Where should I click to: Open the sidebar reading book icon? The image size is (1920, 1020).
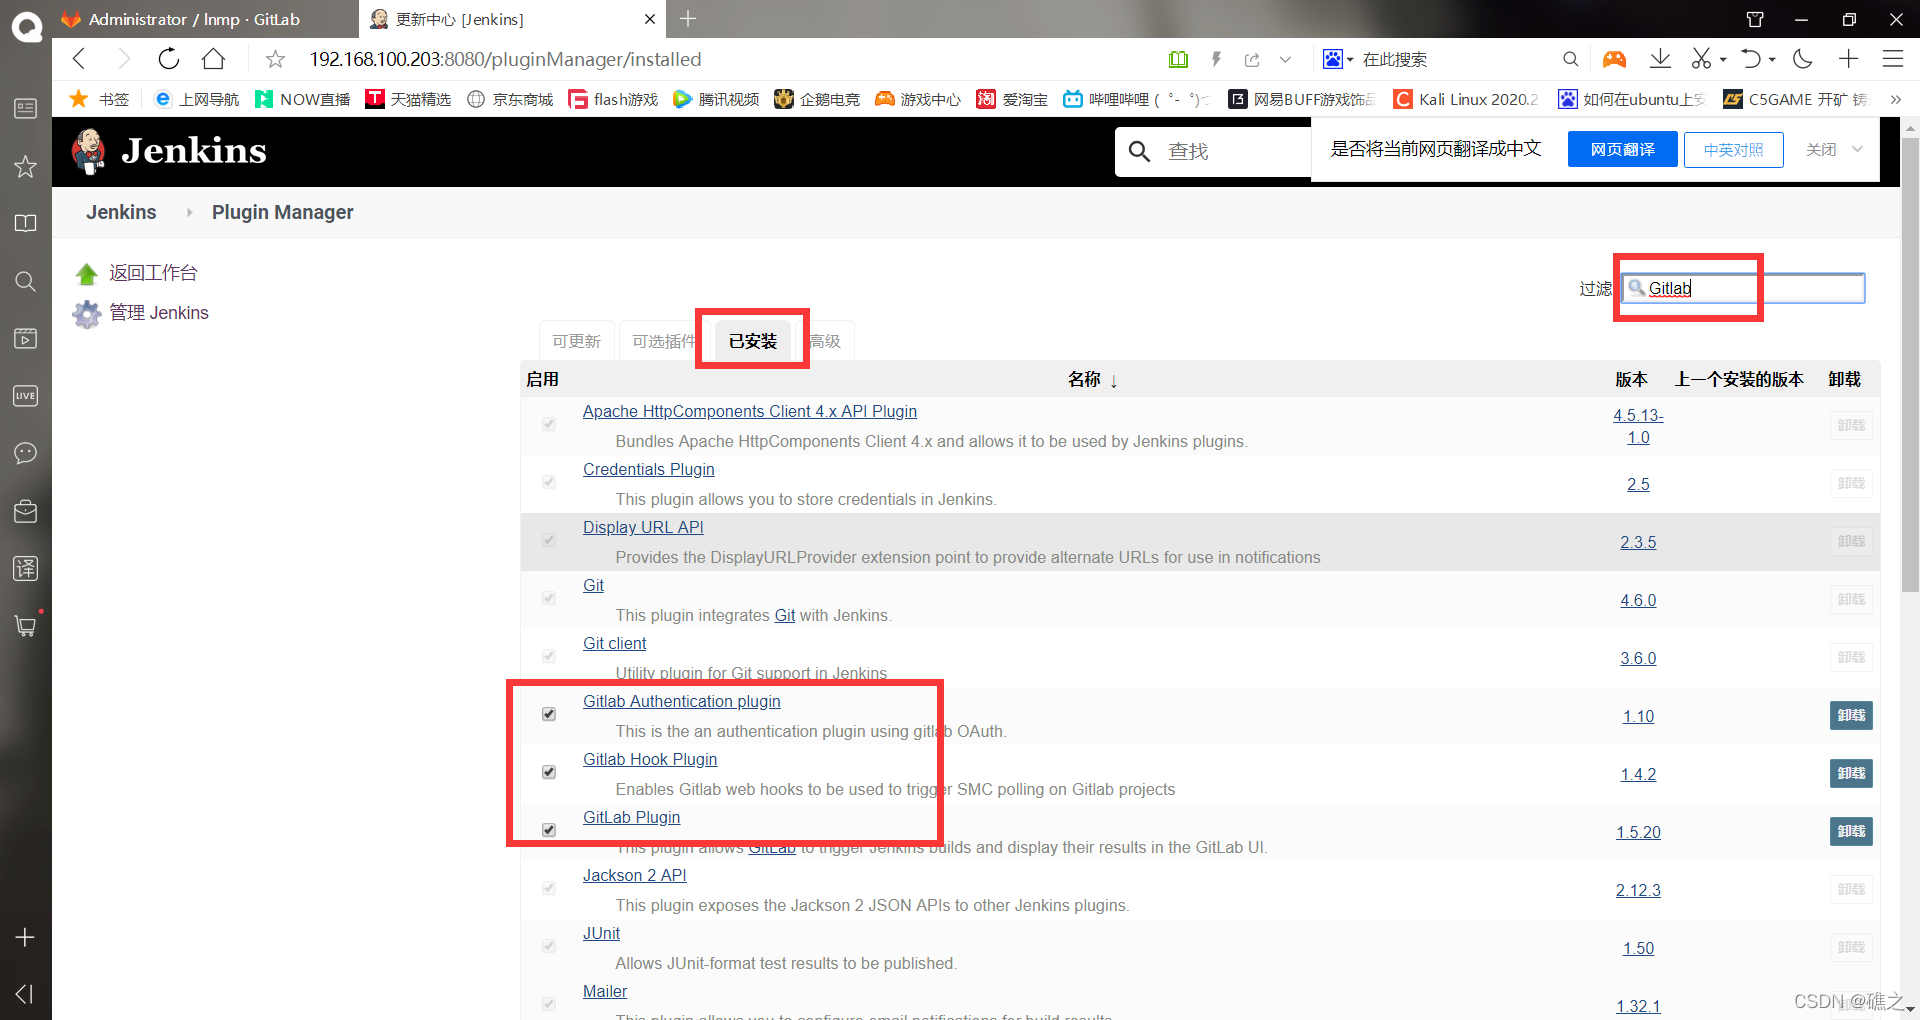[x=26, y=223]
